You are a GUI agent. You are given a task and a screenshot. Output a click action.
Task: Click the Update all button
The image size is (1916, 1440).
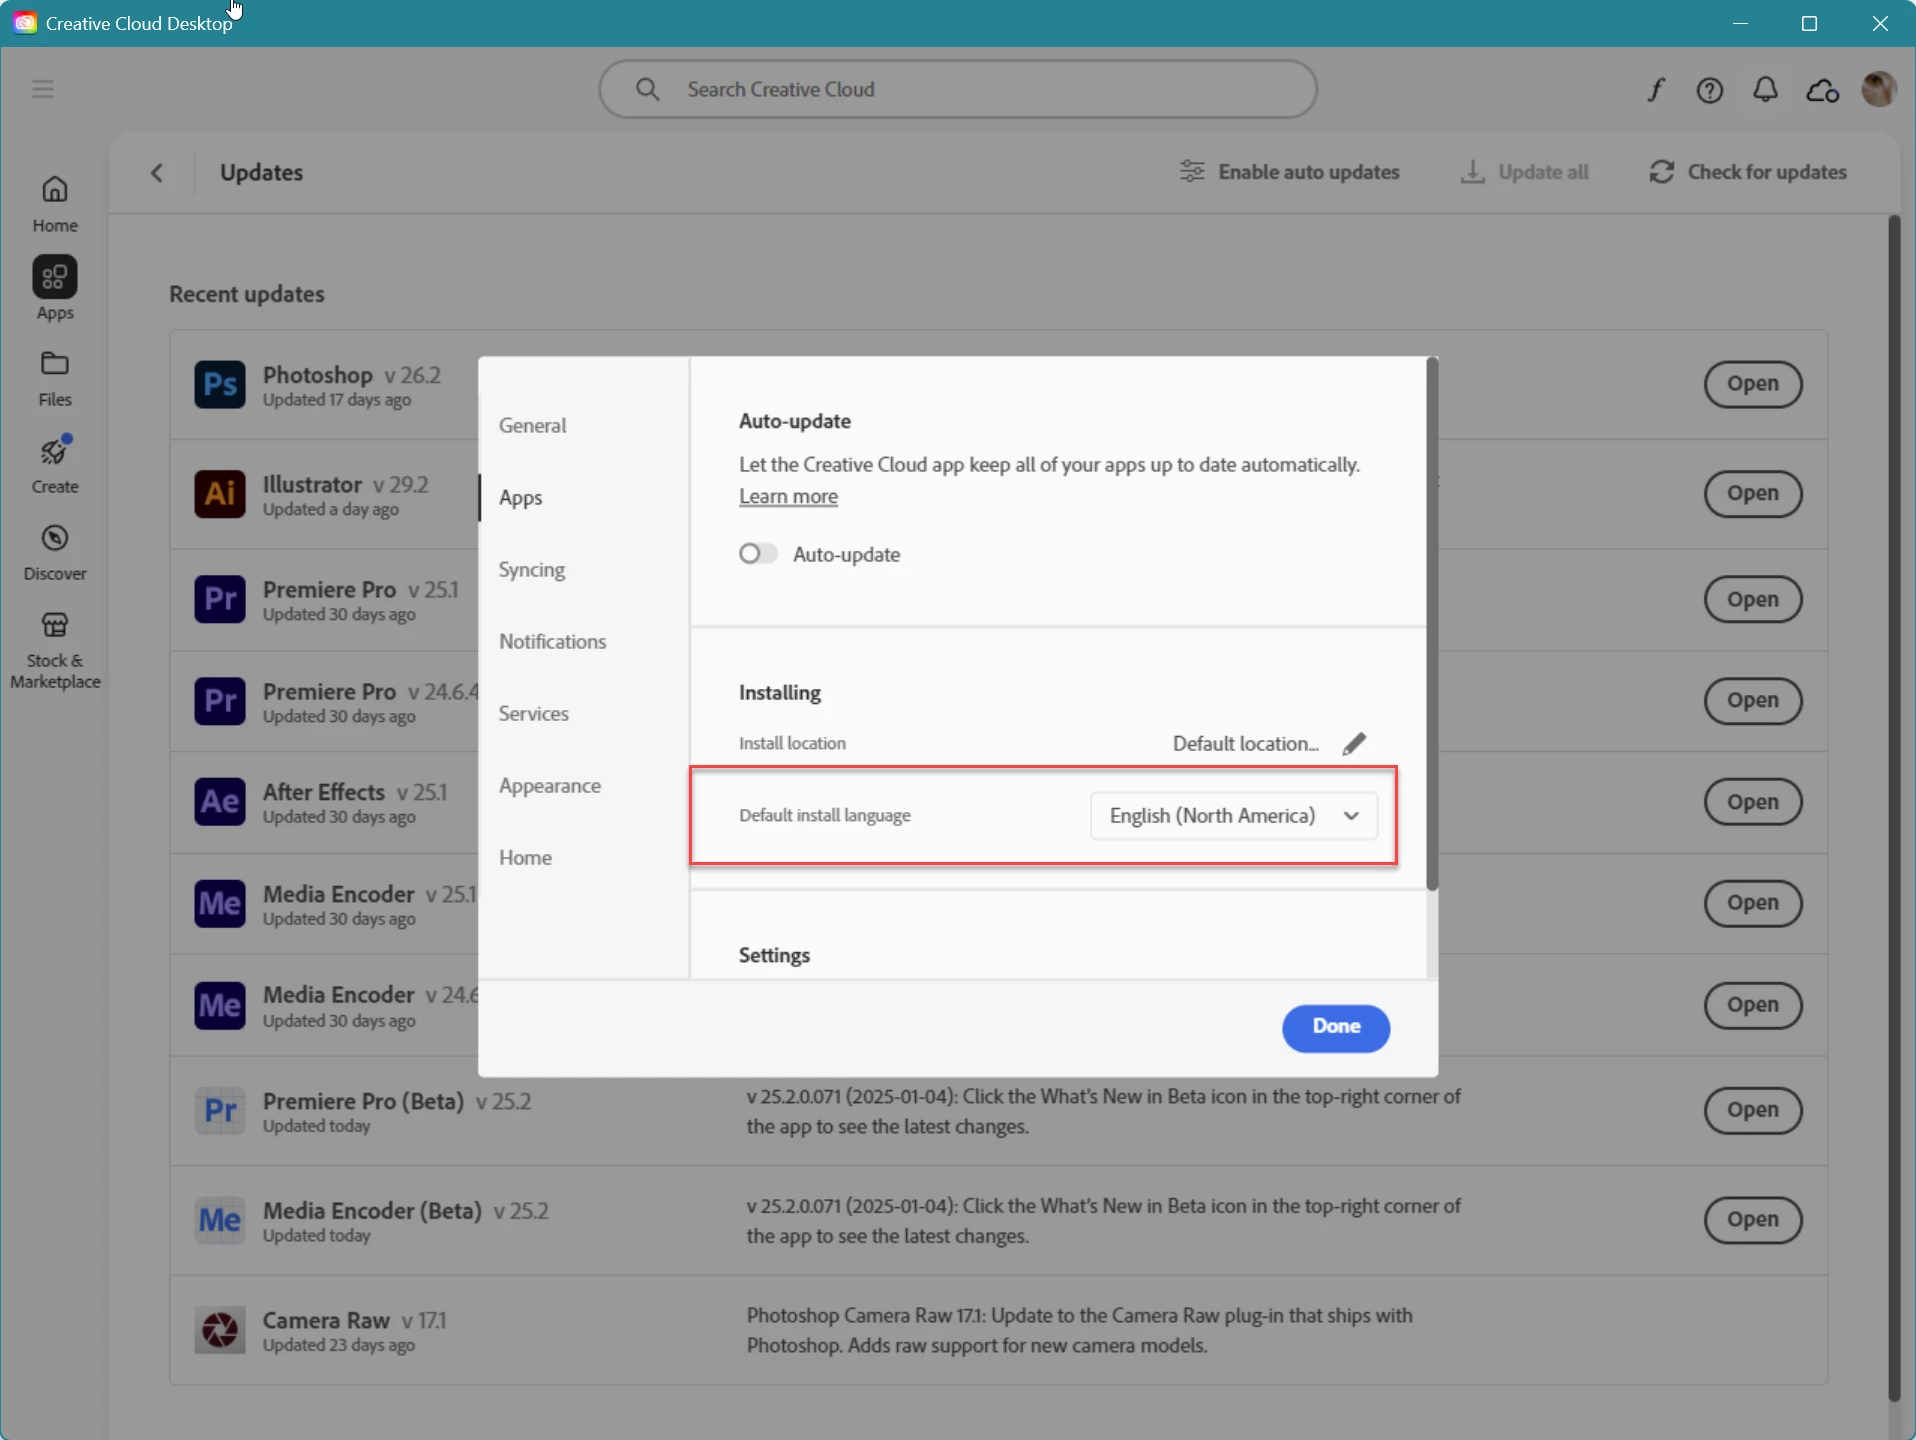point(1525,172)
